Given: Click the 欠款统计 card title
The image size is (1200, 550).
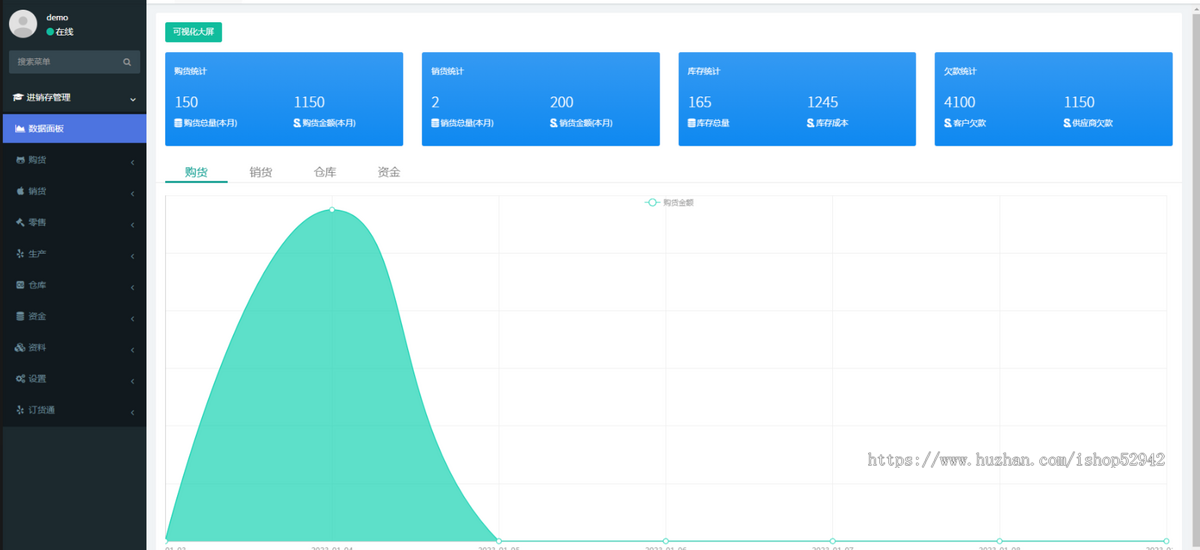Looking at the screenshot, I should click(x=960, y=72).
